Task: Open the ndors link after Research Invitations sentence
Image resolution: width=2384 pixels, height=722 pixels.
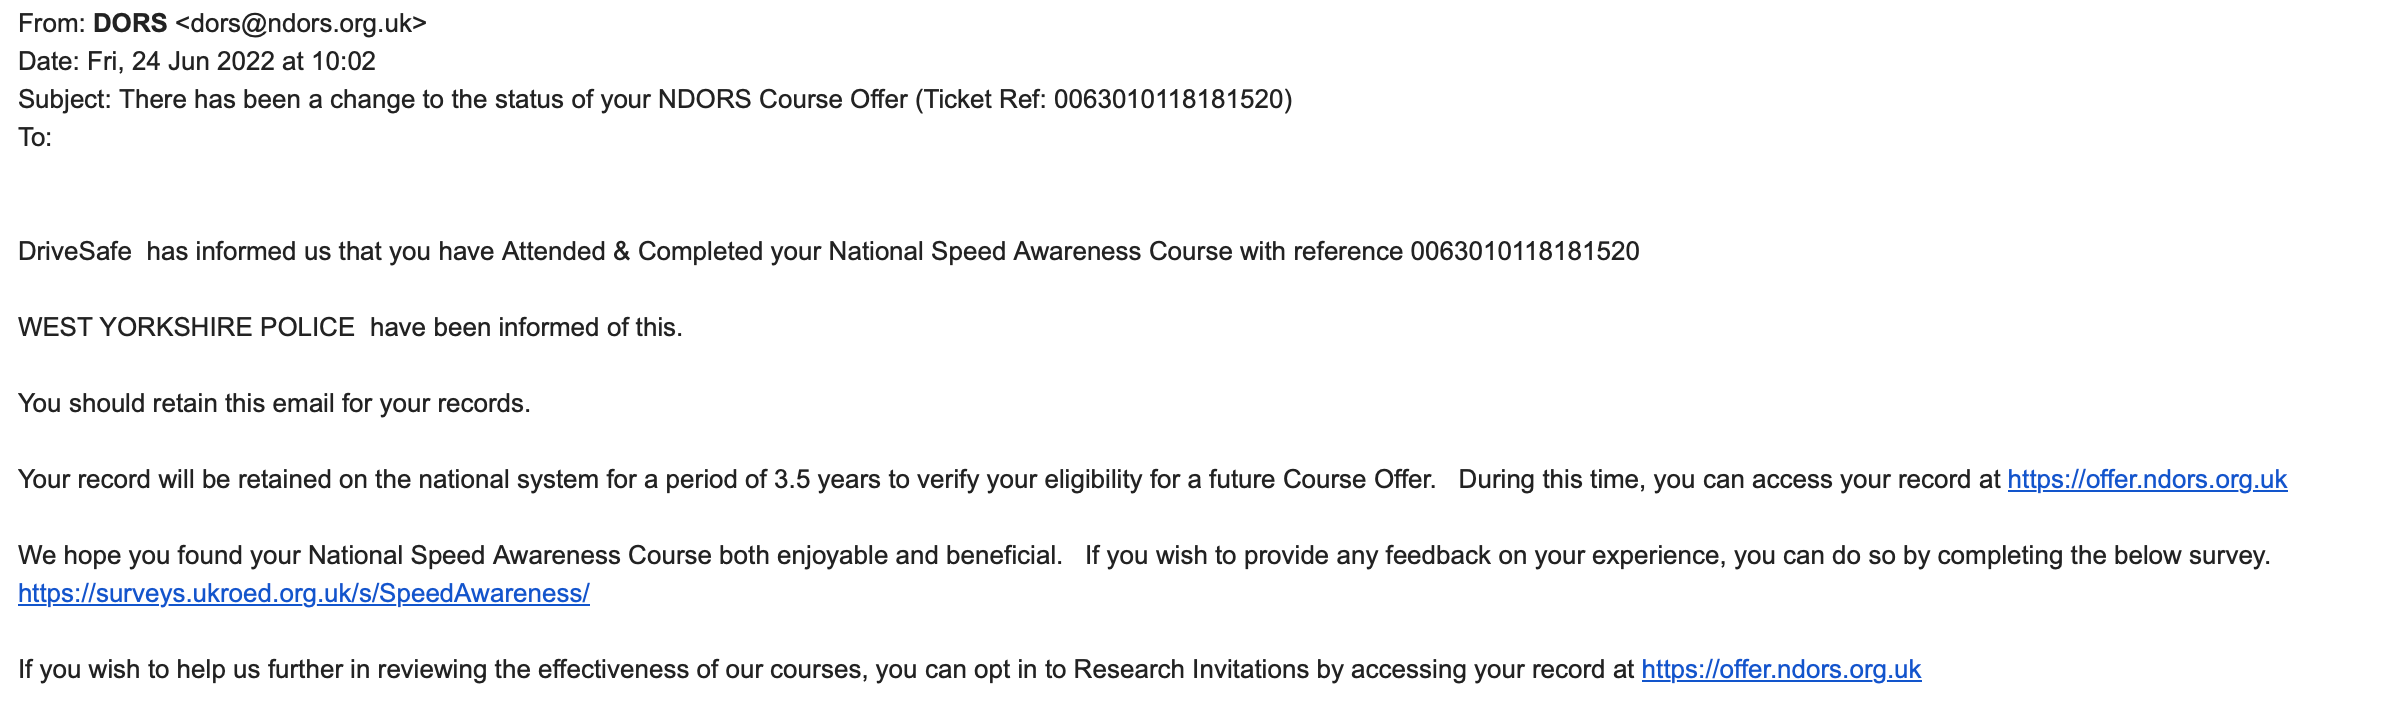Action: pos(1780,670)
